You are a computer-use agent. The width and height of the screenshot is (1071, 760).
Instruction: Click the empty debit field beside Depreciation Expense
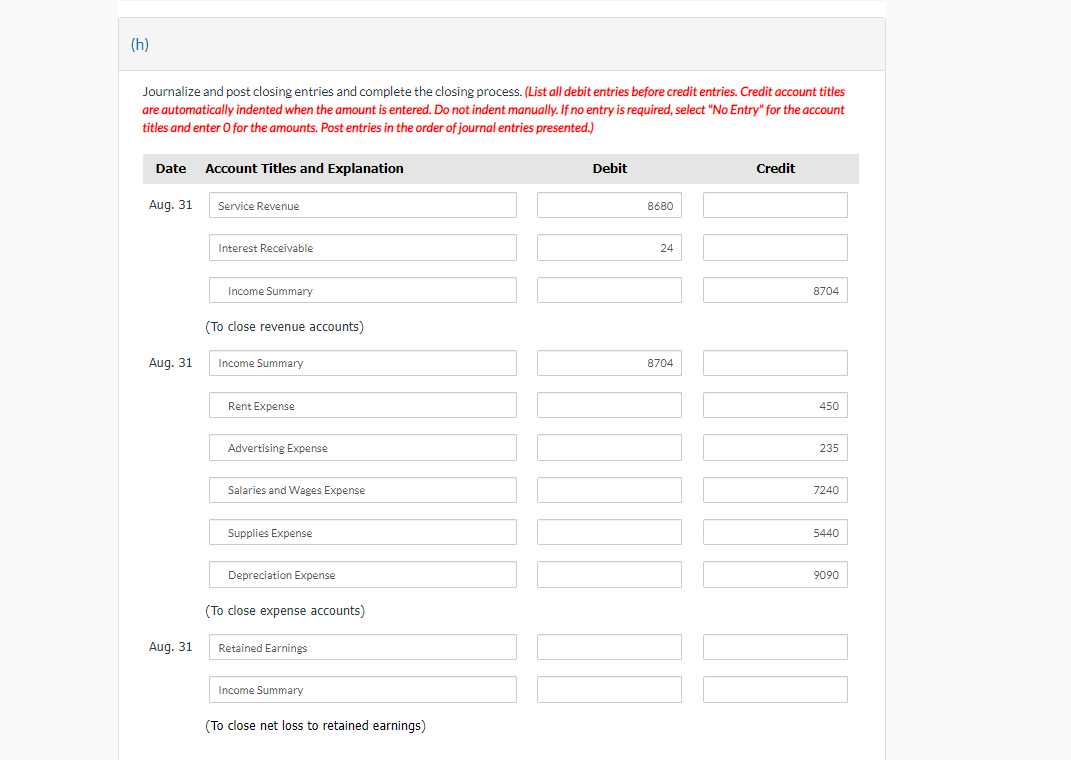pos(609,574)
